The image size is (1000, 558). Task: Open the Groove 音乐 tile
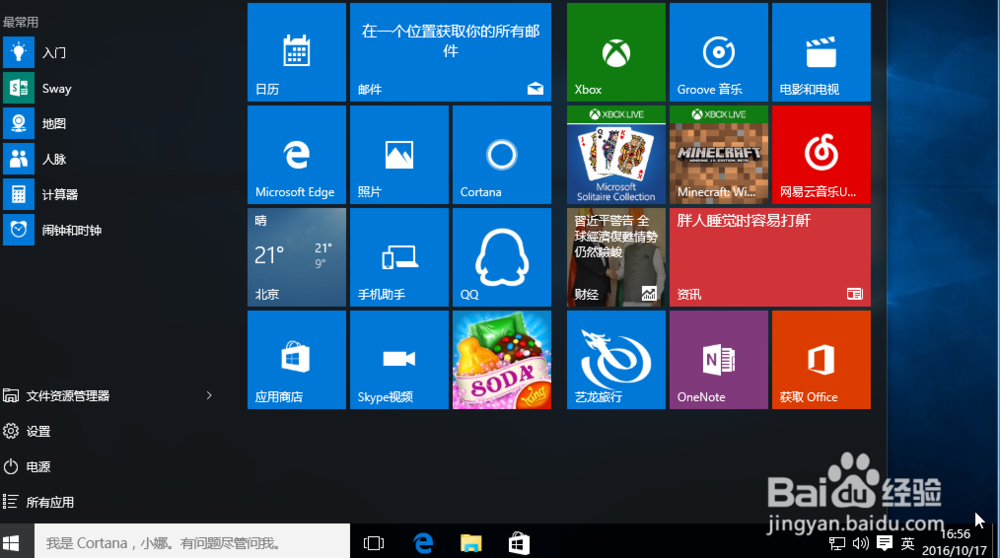[x=719, y=52]
